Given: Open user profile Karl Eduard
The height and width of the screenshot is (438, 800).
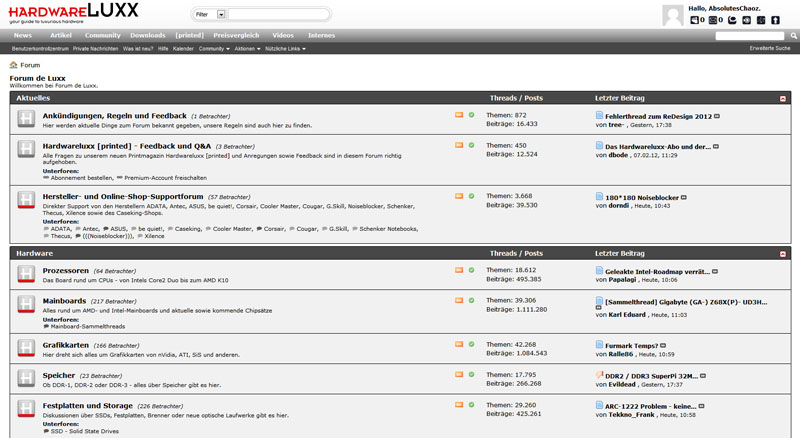Looking at the screenshot, I should click(x=627, y=315).
